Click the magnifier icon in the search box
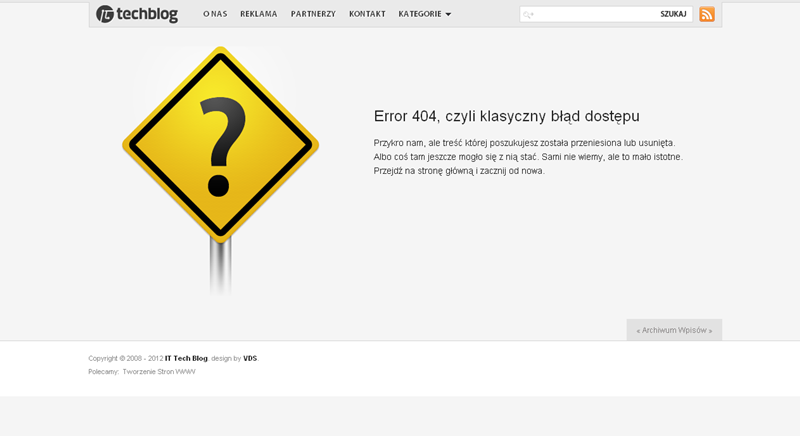 [x=528, y=15]
